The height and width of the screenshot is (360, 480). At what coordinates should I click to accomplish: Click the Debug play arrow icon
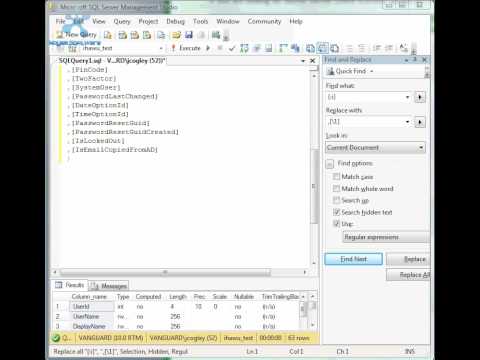[x=208, y=48]
